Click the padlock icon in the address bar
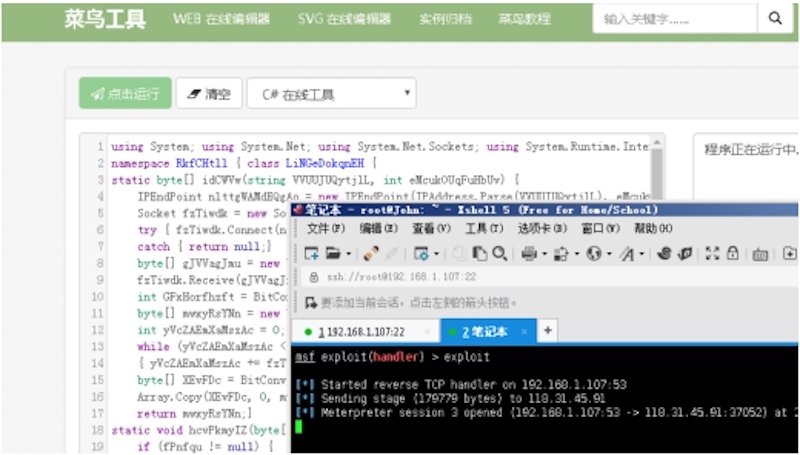800x455 pixels. (x=314, y=277)
